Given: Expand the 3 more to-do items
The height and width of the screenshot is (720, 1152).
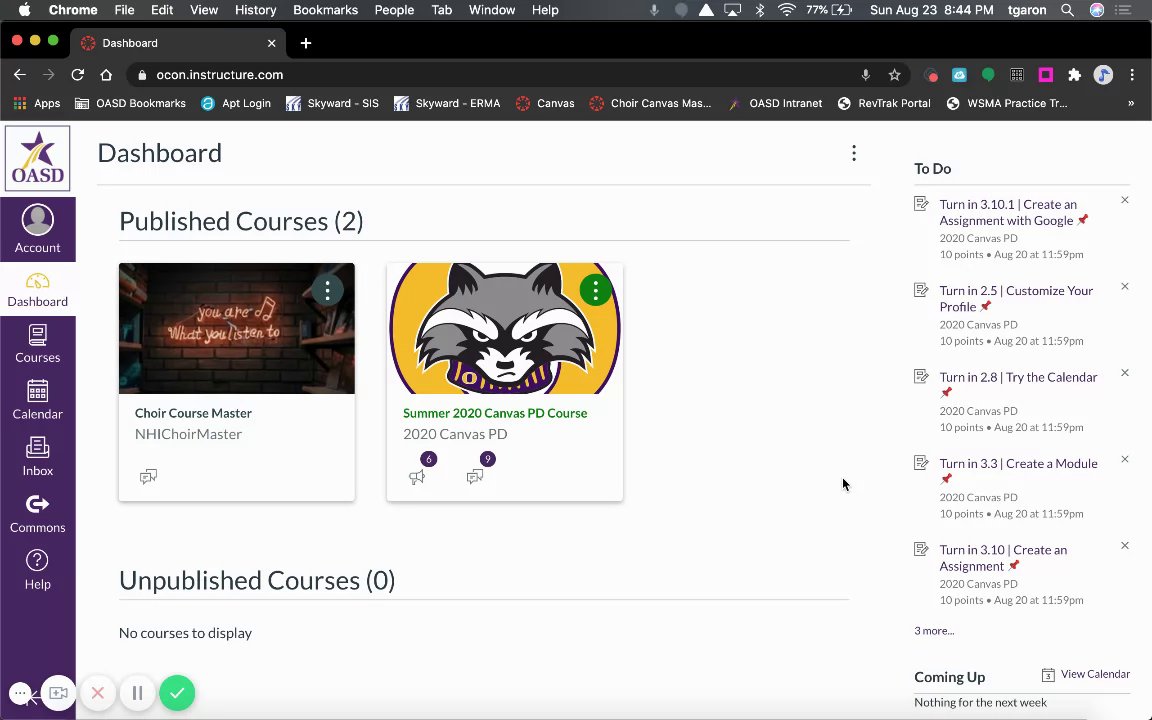Looking at the screenshot, I should coord(934,630).
